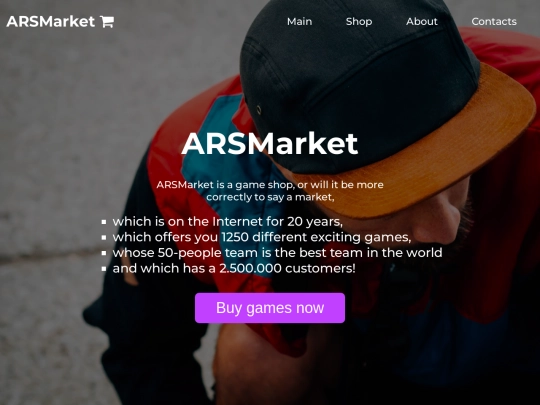Click the purple Buy games now button

click(x=270, y=308)
